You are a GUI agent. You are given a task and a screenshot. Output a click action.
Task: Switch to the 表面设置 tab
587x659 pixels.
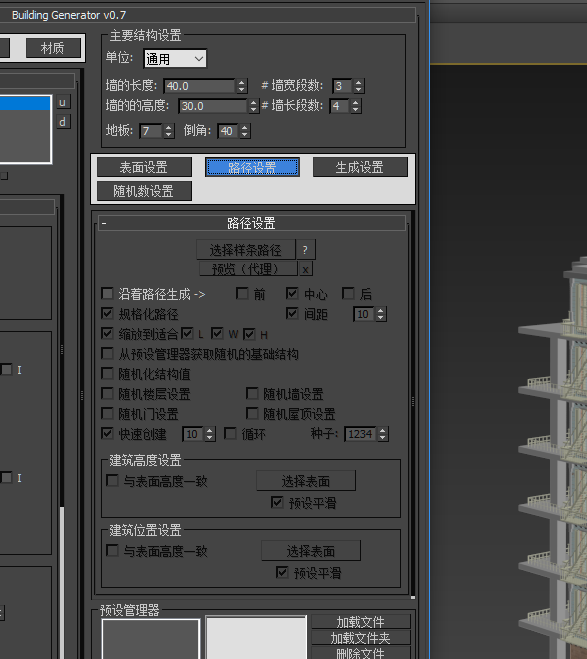point(144,167)
